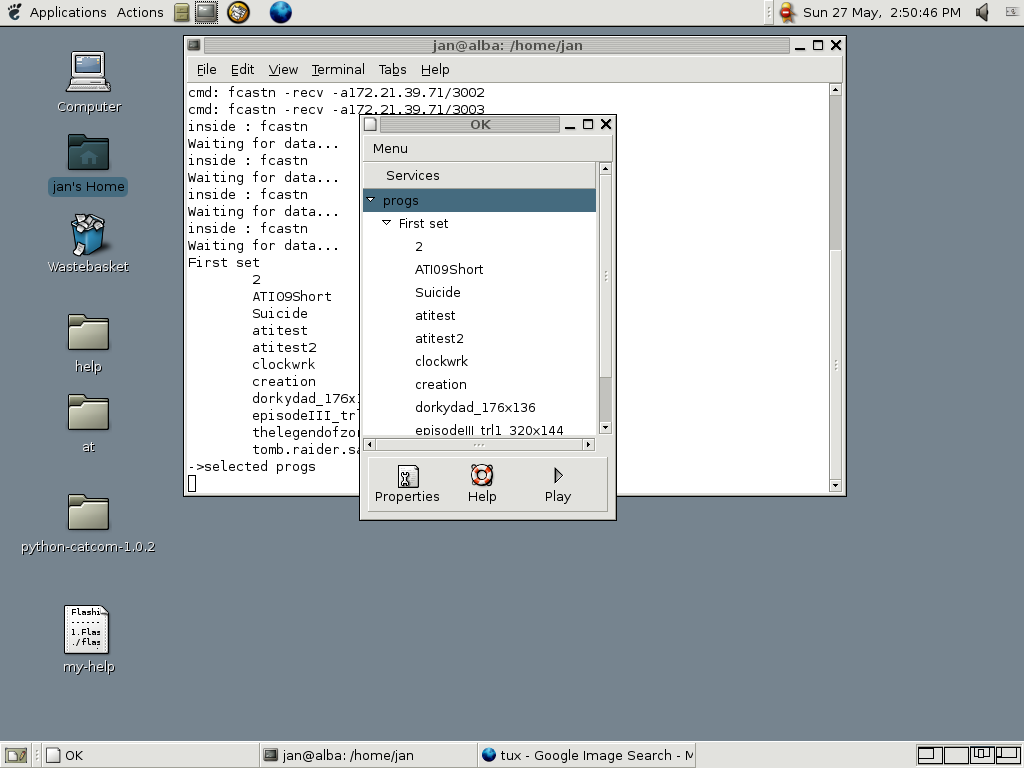Collapse the First set expander
This screenshot has height=768, width=1024.
387,223
